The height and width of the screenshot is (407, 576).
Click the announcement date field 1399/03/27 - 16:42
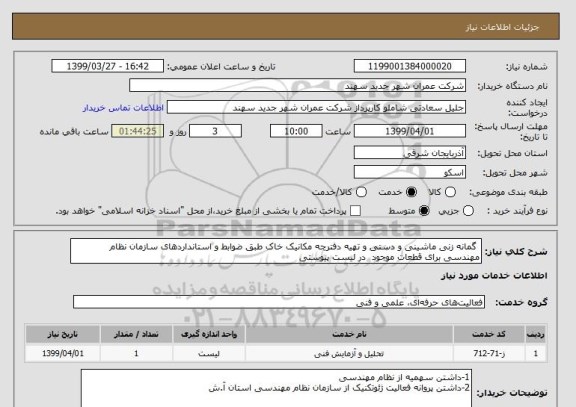click(x=108, y=66)
